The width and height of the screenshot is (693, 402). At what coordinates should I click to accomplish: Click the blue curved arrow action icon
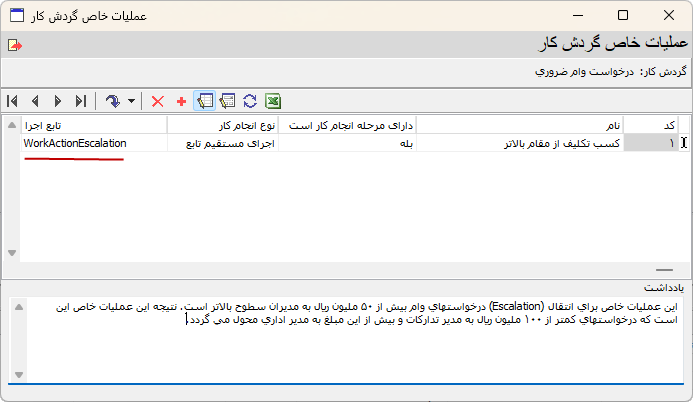click(x=112, y=101)
